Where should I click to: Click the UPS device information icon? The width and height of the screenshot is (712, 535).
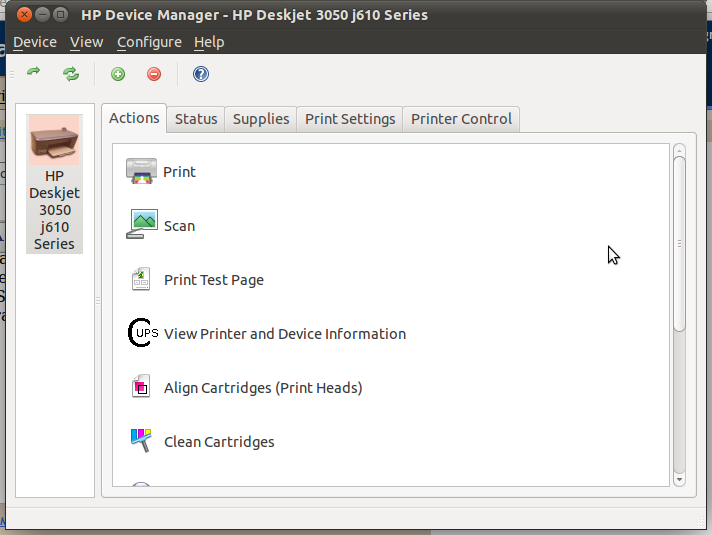(143, 332)
